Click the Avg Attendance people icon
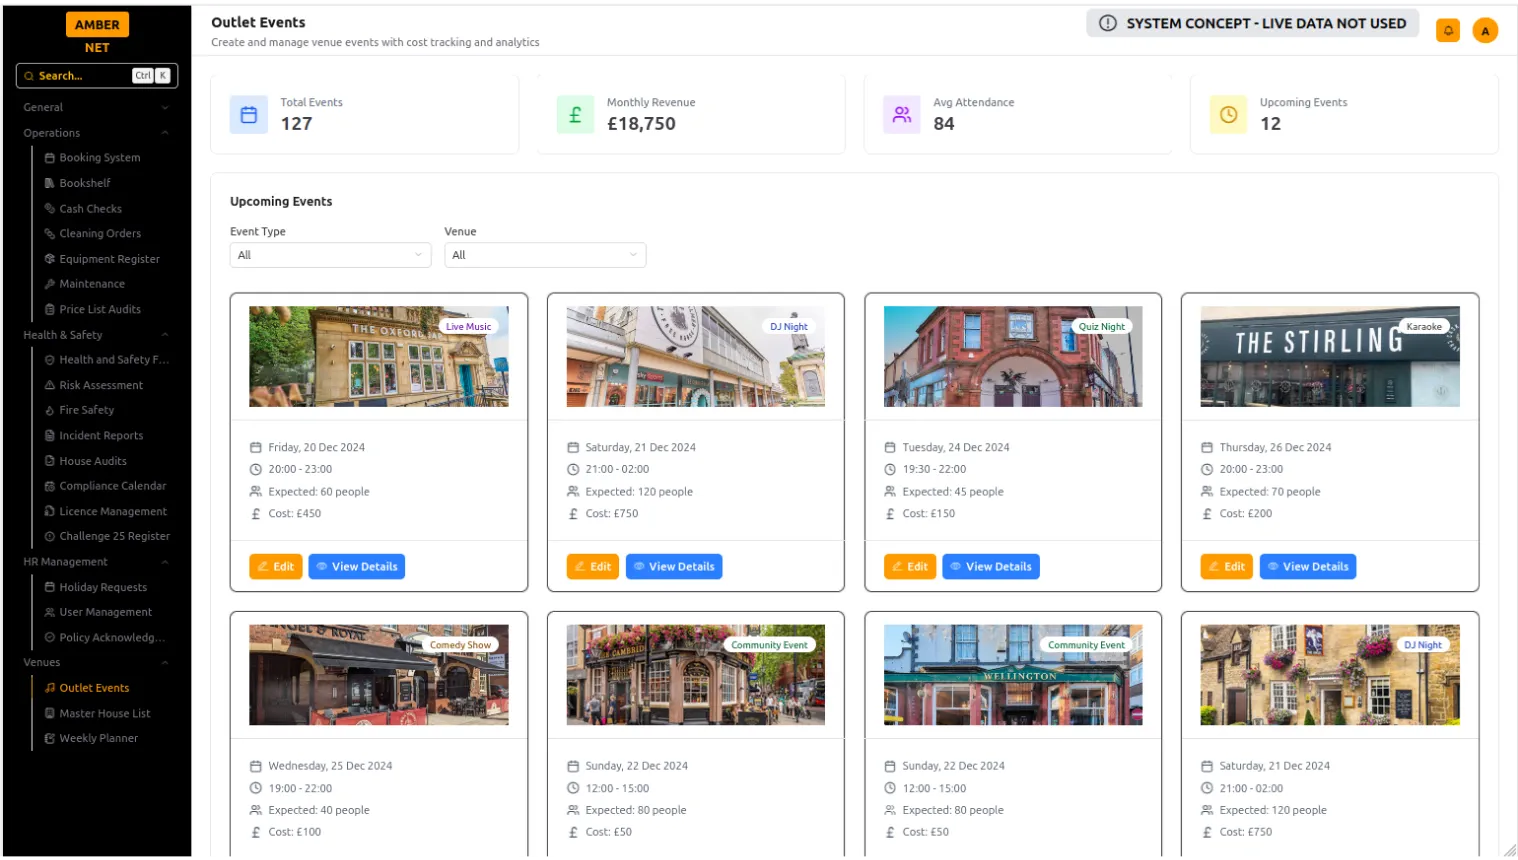This screenshot has width=1518, height=860. pos(902,115)
